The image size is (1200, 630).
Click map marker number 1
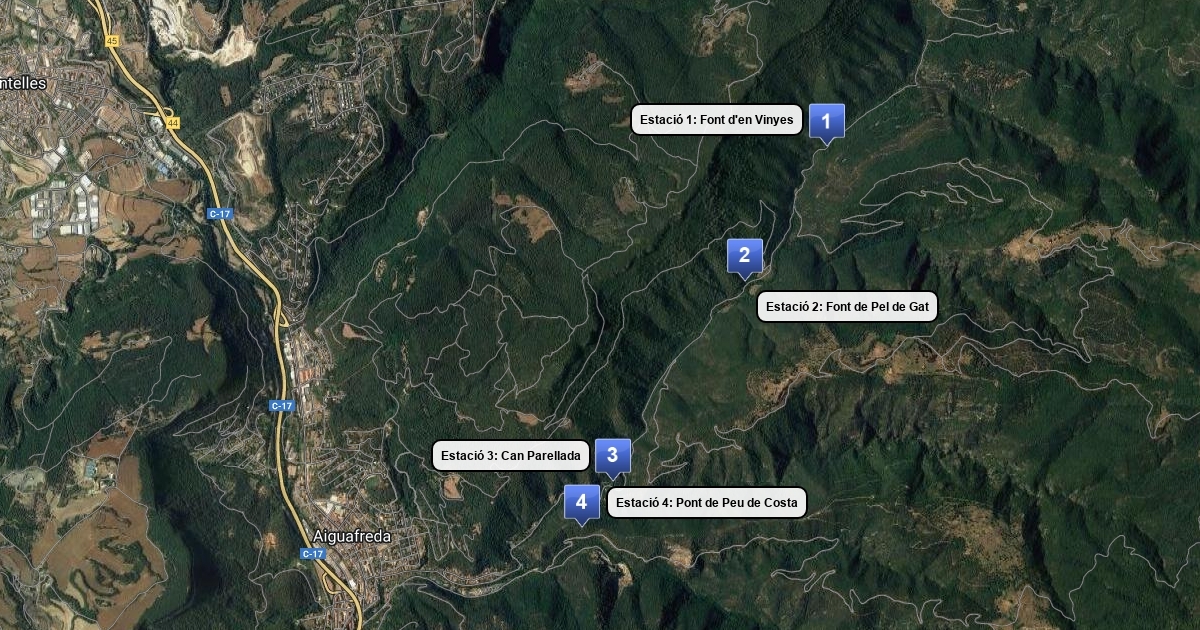tap(826, 123)
